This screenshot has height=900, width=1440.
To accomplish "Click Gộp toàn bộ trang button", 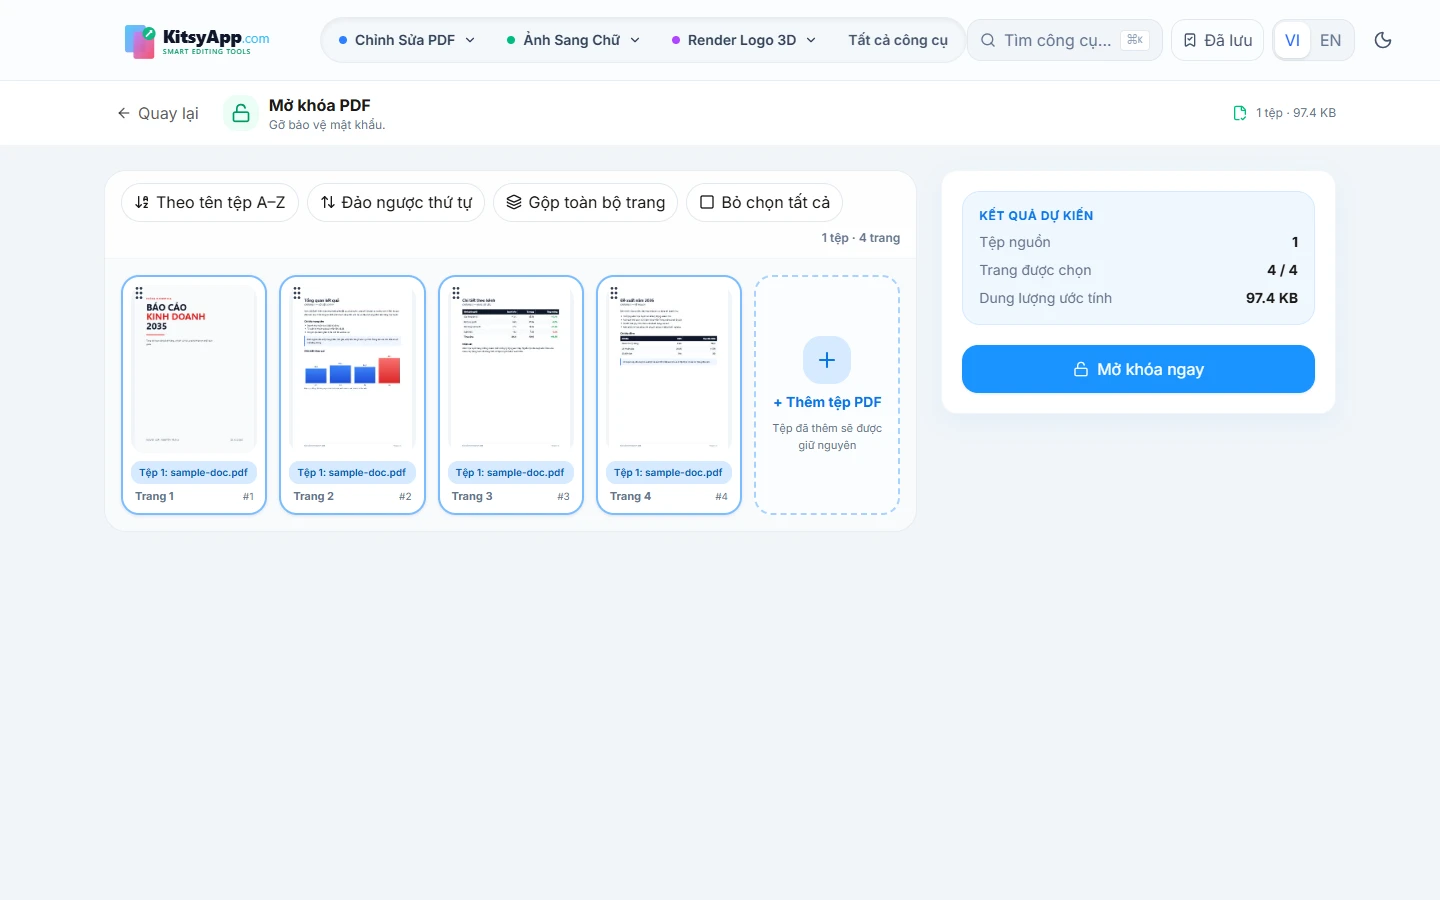I will click(586, 202).
